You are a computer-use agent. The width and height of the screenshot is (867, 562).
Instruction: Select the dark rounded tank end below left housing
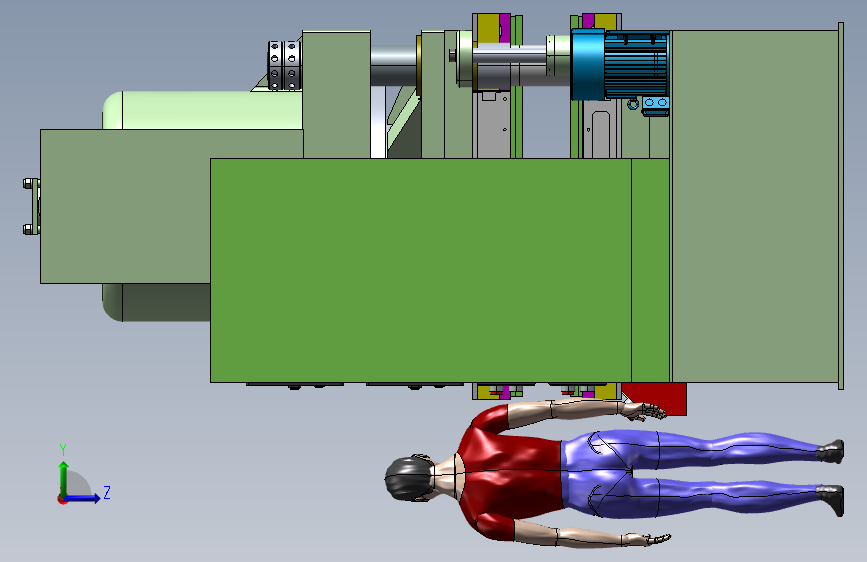[156, 302]
